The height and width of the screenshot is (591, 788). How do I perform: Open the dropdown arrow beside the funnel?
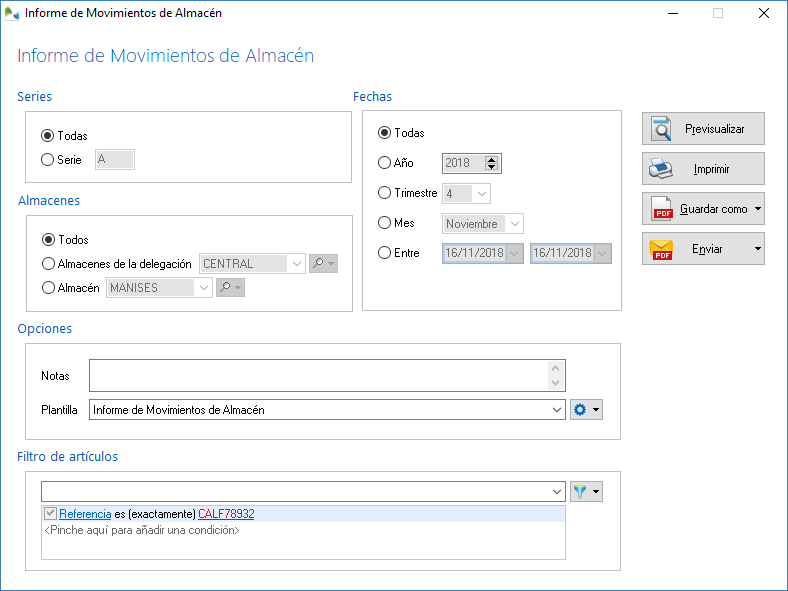(x=596, y=491)
